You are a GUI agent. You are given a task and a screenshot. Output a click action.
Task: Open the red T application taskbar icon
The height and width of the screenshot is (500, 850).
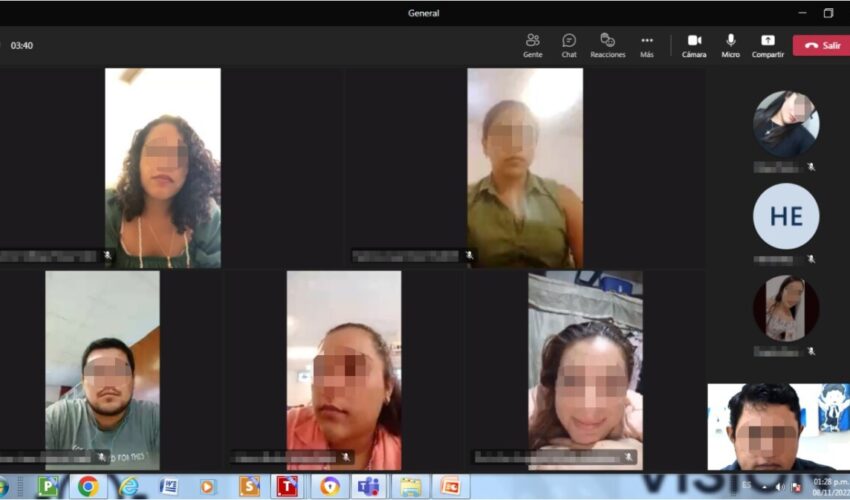coord(287,486)
